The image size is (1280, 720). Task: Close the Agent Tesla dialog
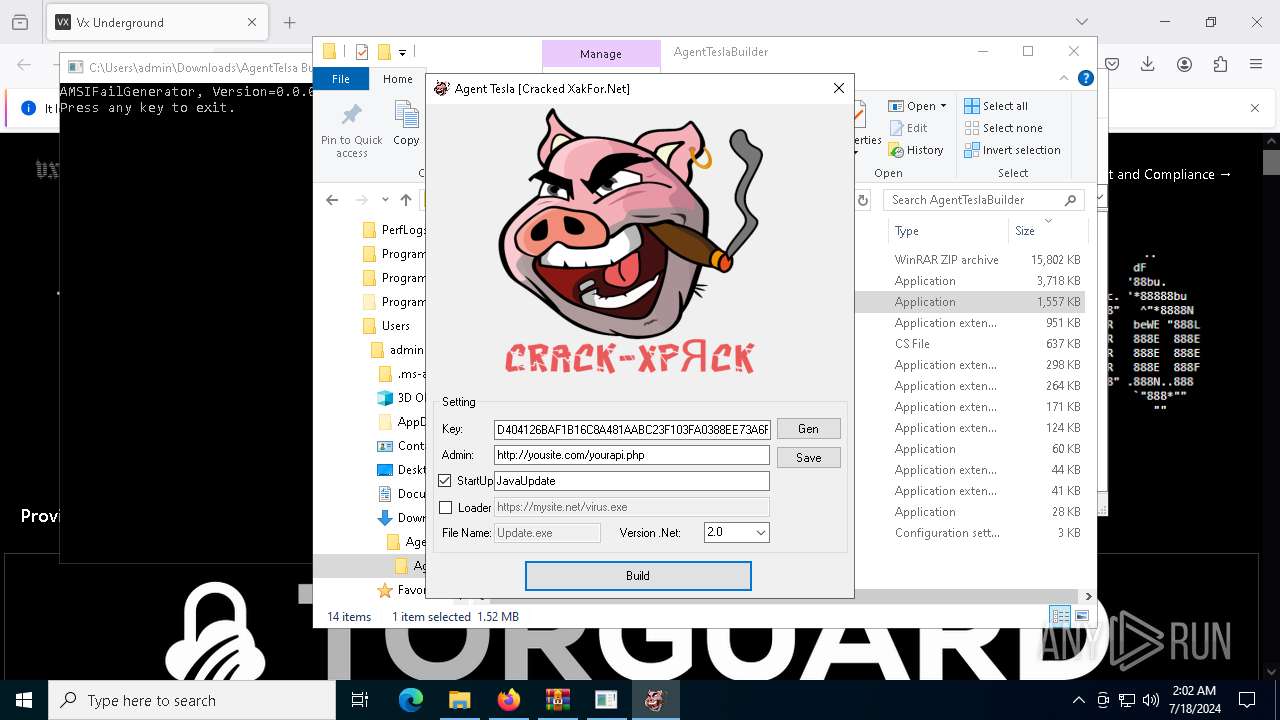point(839,88)
